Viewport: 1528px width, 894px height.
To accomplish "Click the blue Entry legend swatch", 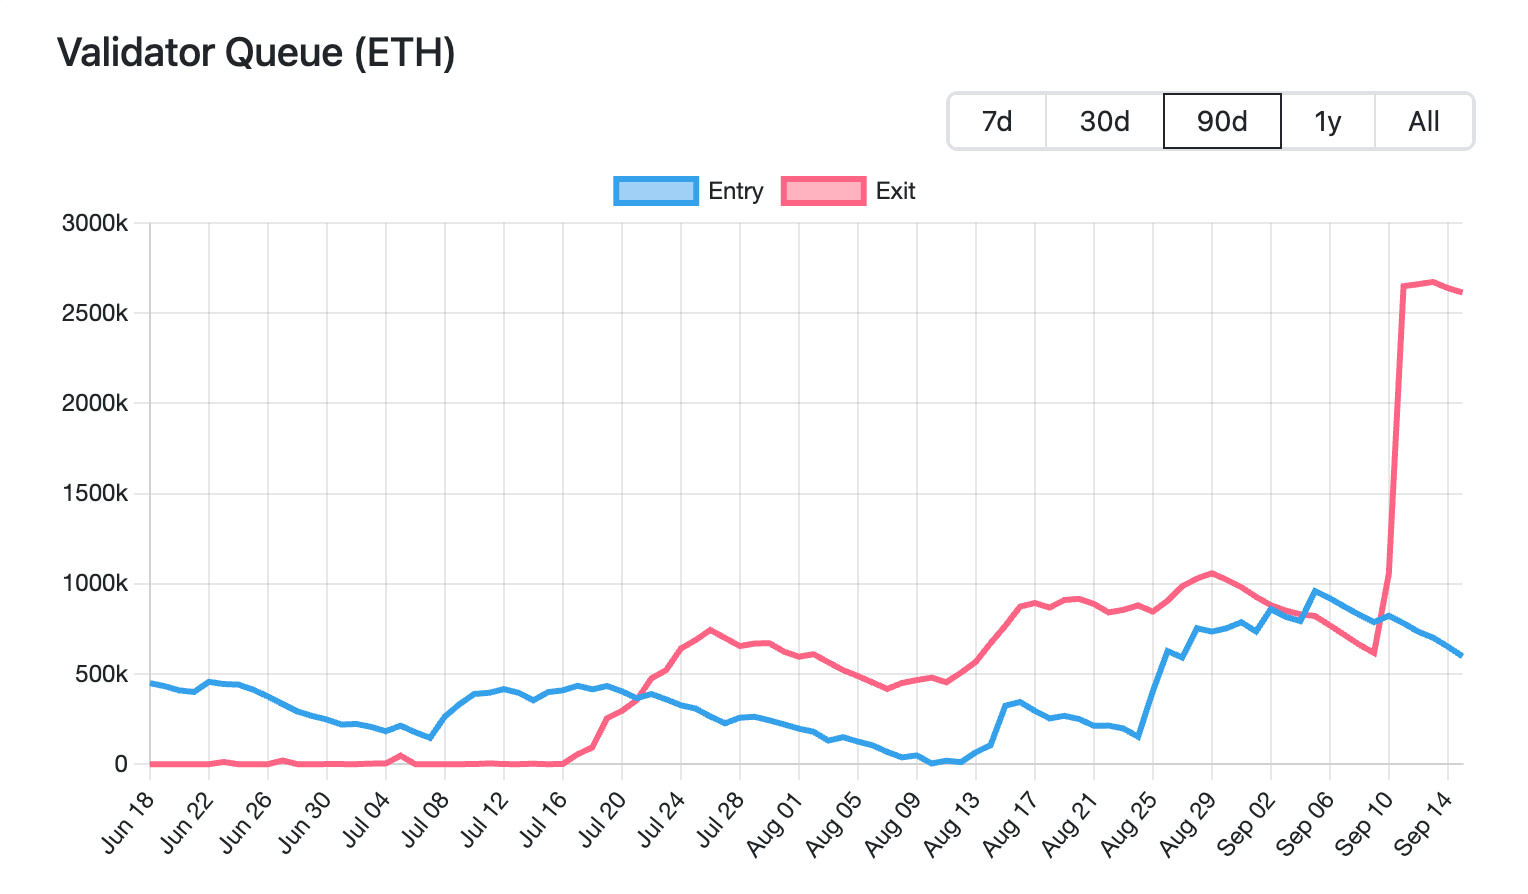I will point(656,190).
